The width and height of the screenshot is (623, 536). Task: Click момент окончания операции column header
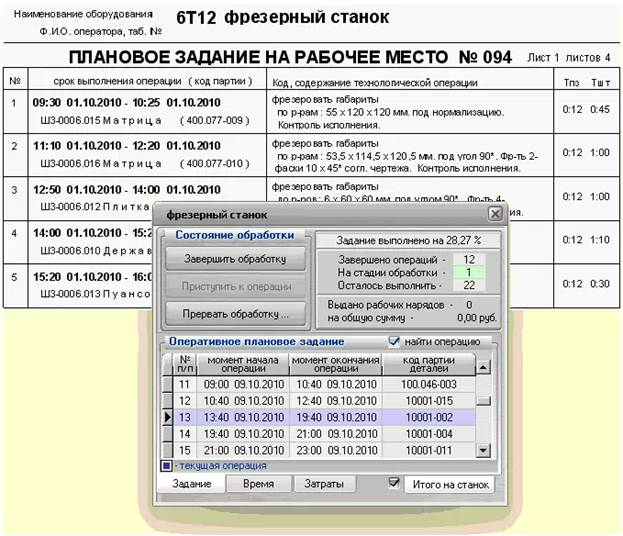(336, 364)
